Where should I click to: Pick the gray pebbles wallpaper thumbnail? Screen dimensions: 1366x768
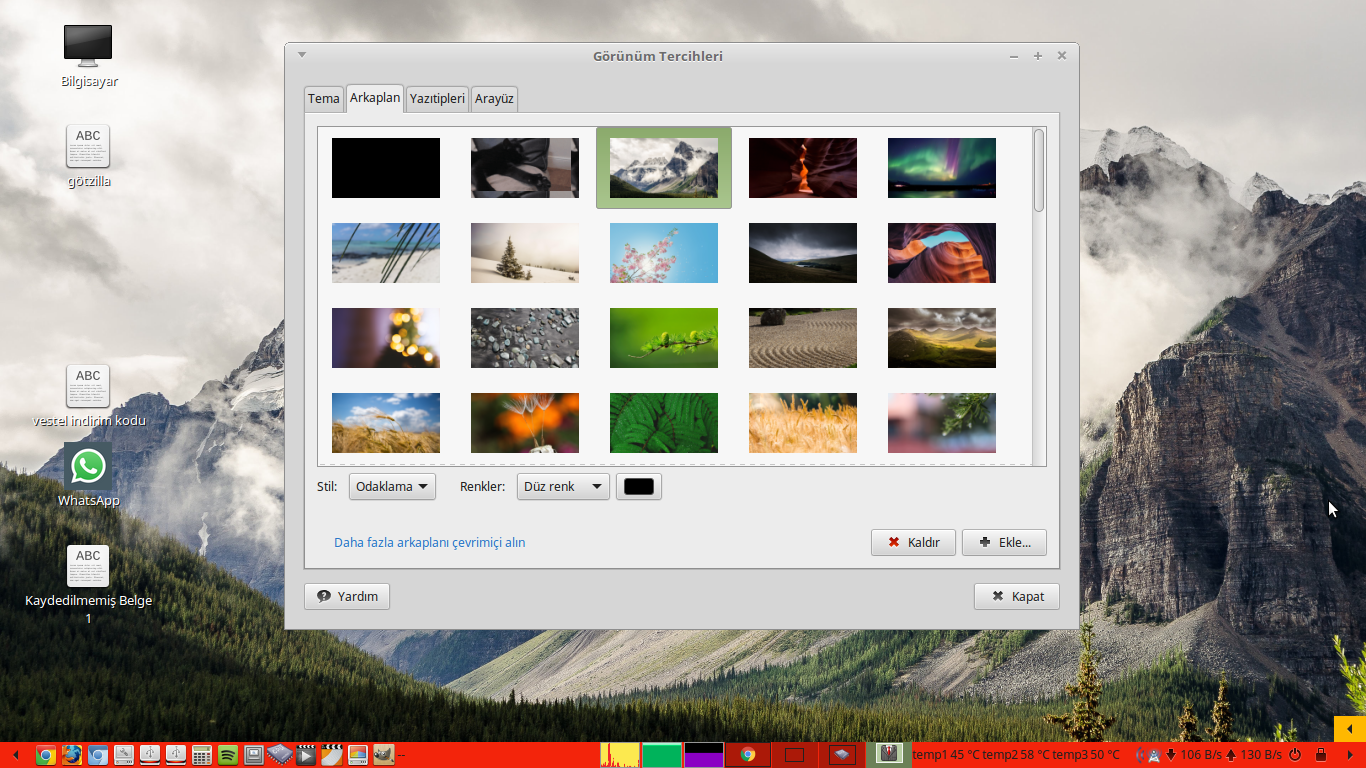525,338
